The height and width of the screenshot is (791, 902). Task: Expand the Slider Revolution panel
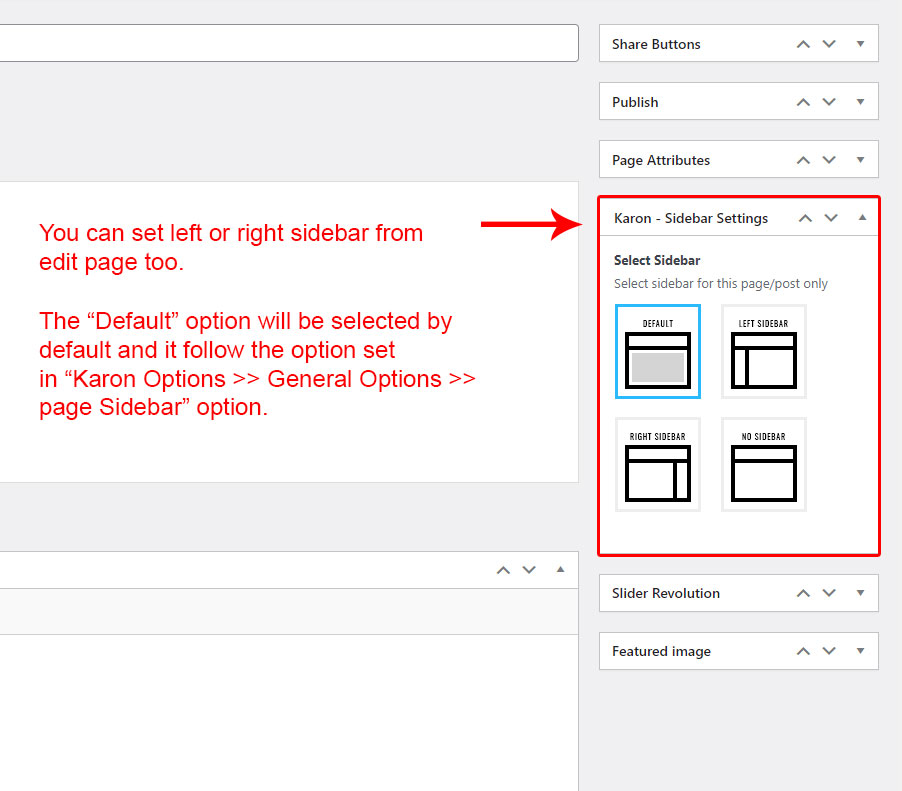coord(860,593)
